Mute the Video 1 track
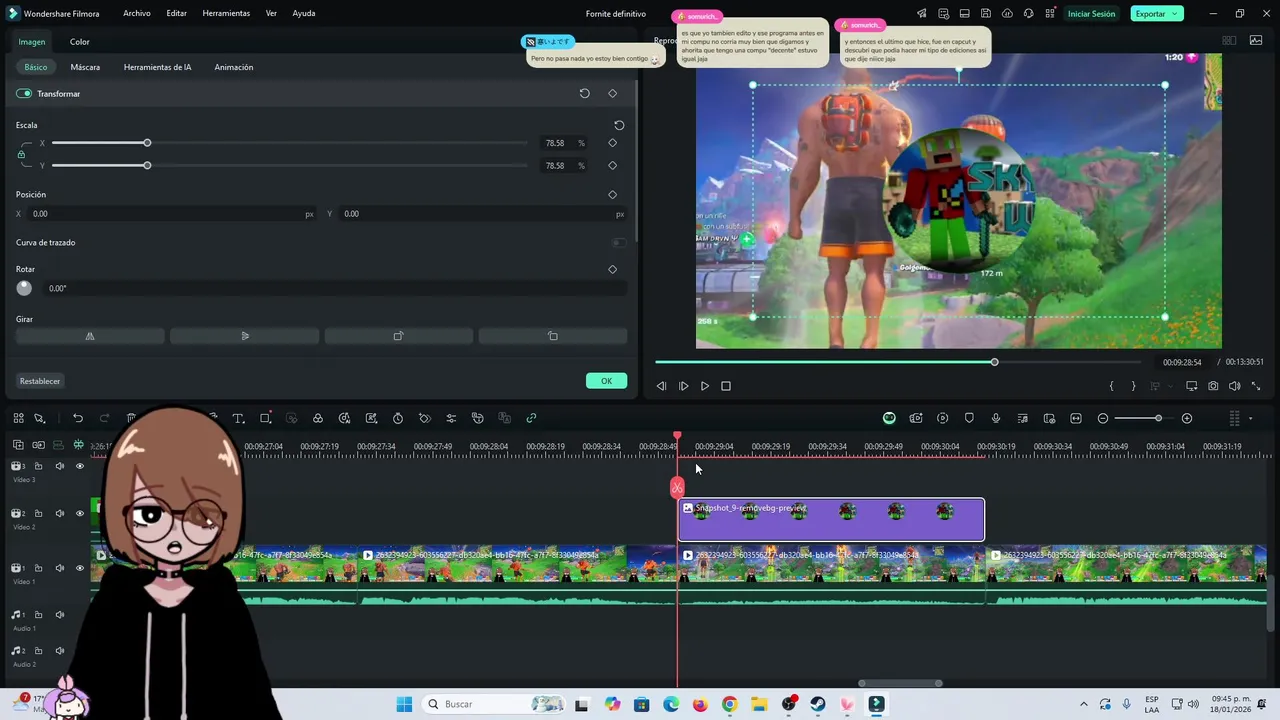The width and height of the screenshot is (1280, 720). [x=59, y=568]
